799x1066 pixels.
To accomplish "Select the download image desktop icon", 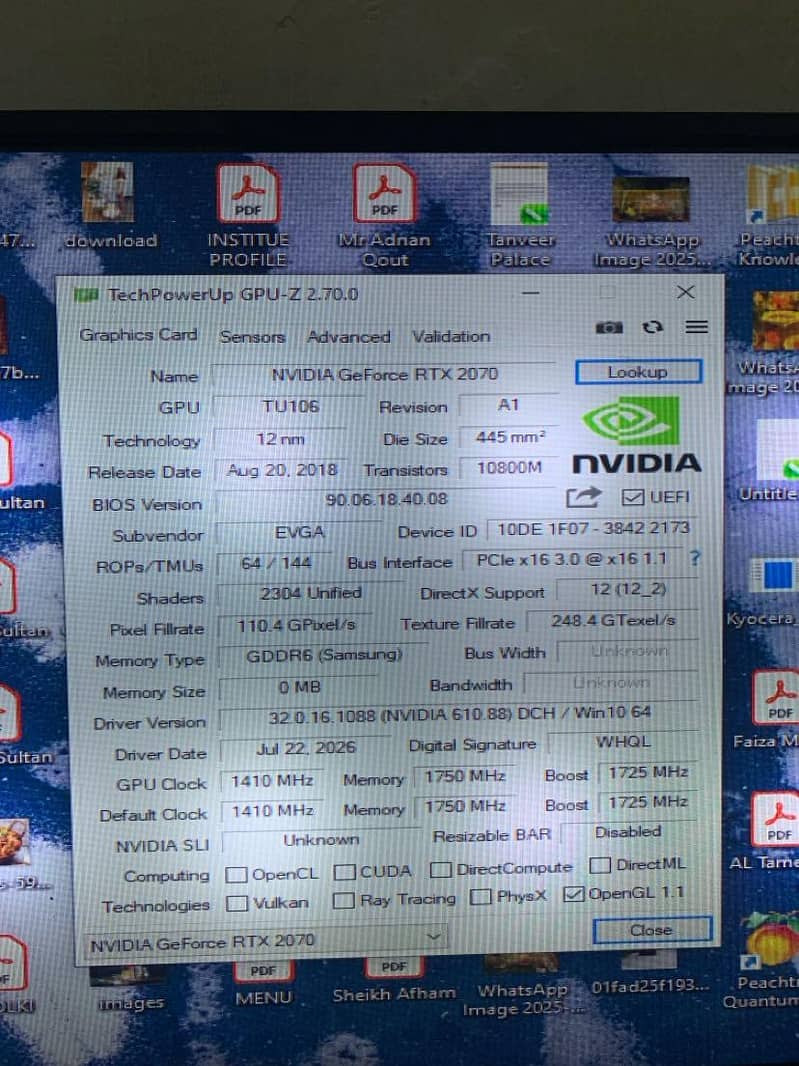I will tap(109, 205).
